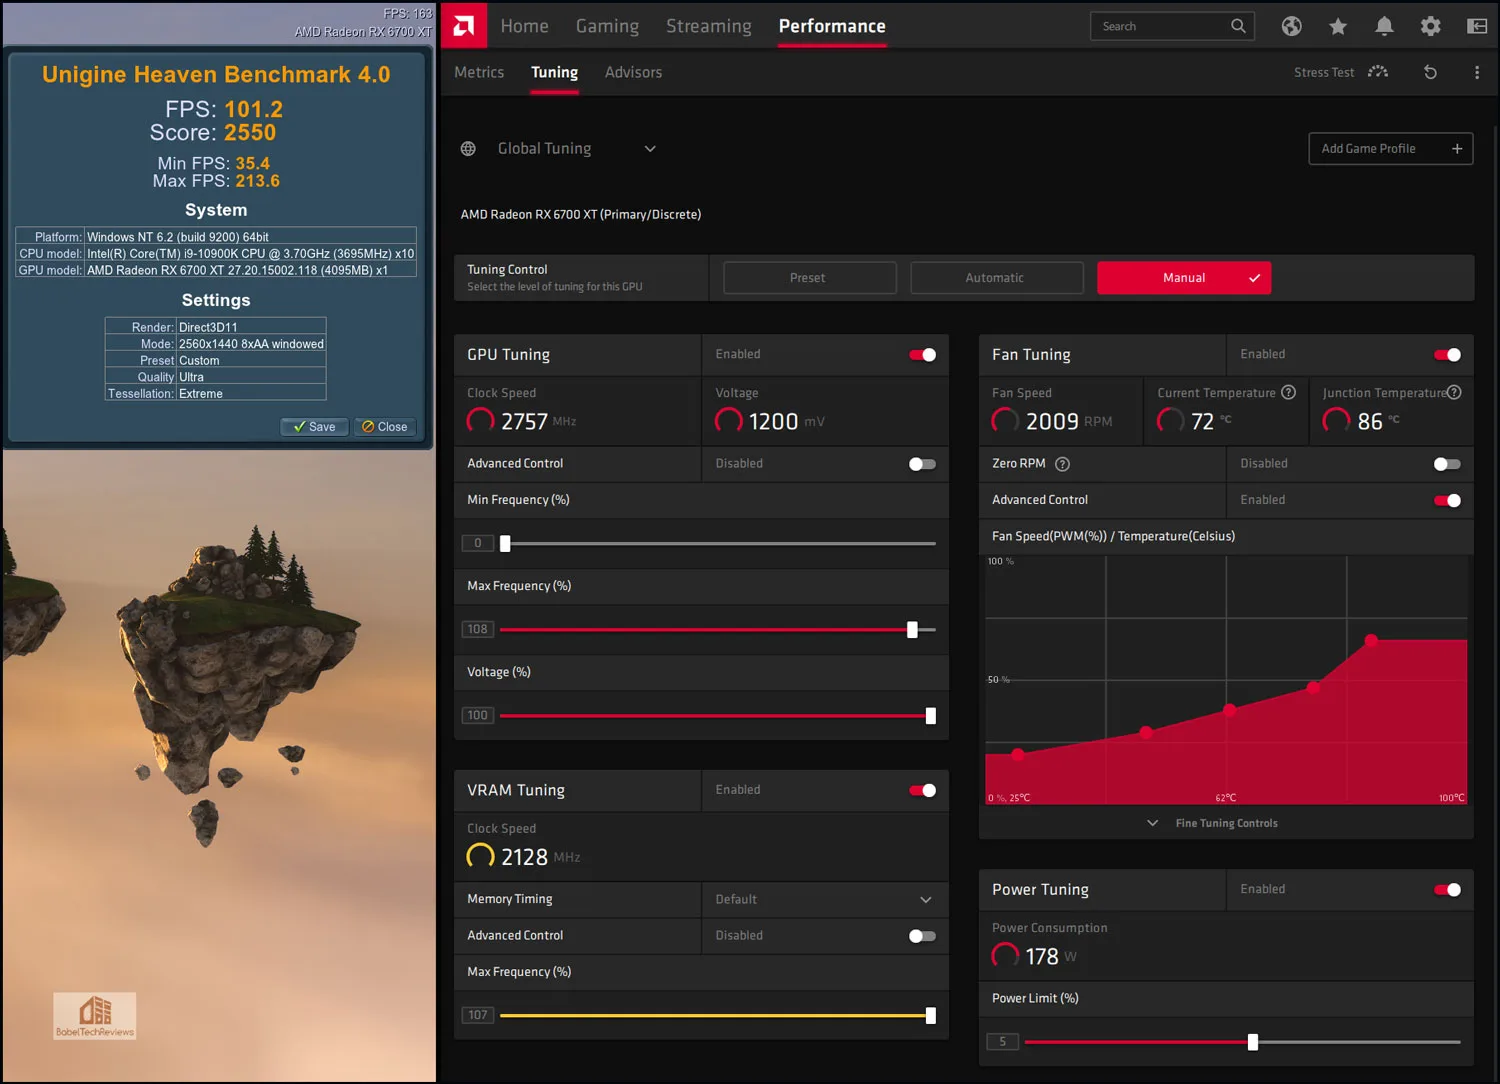Viewport: 1500px width, 1084px height.
Task: Click the junction temperature gauge icon
Action: 1337,421
